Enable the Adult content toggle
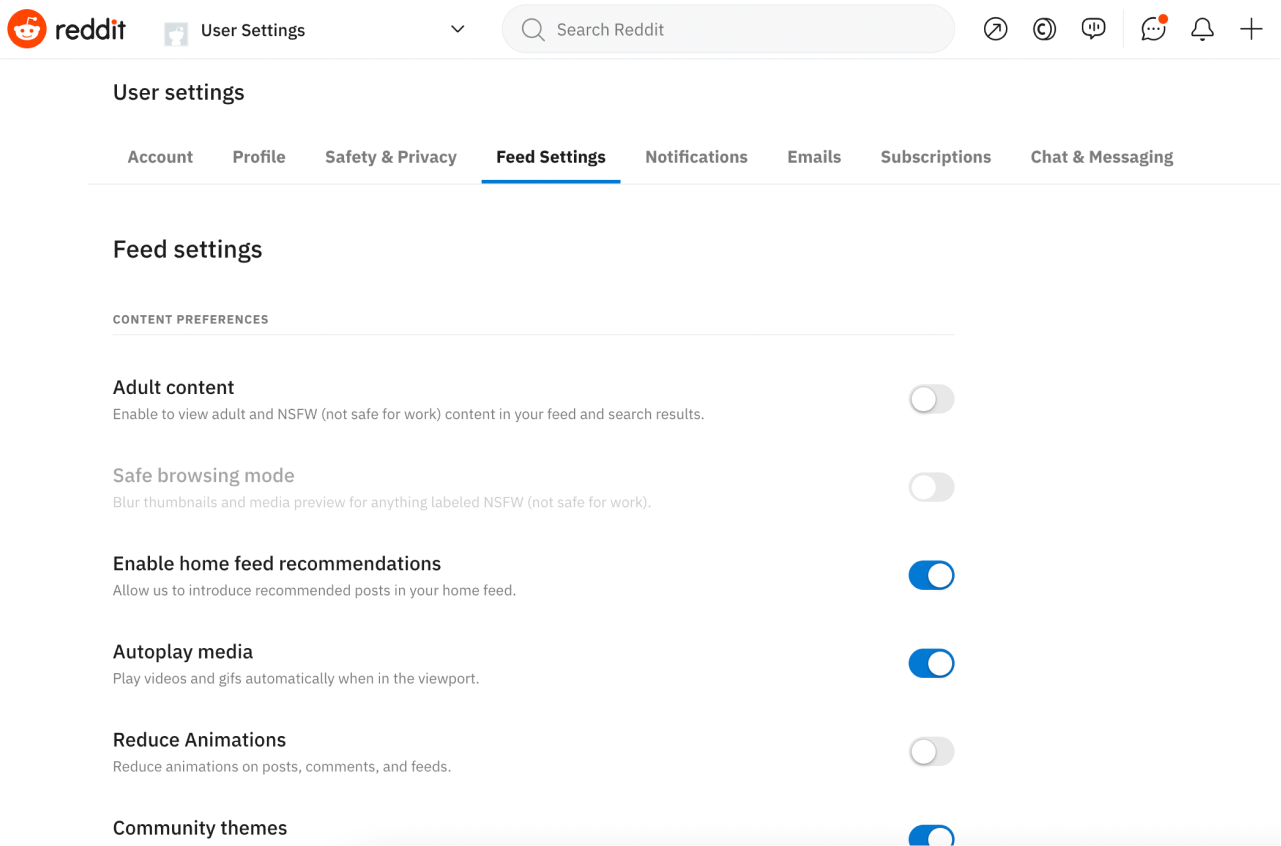 (931, 400)
